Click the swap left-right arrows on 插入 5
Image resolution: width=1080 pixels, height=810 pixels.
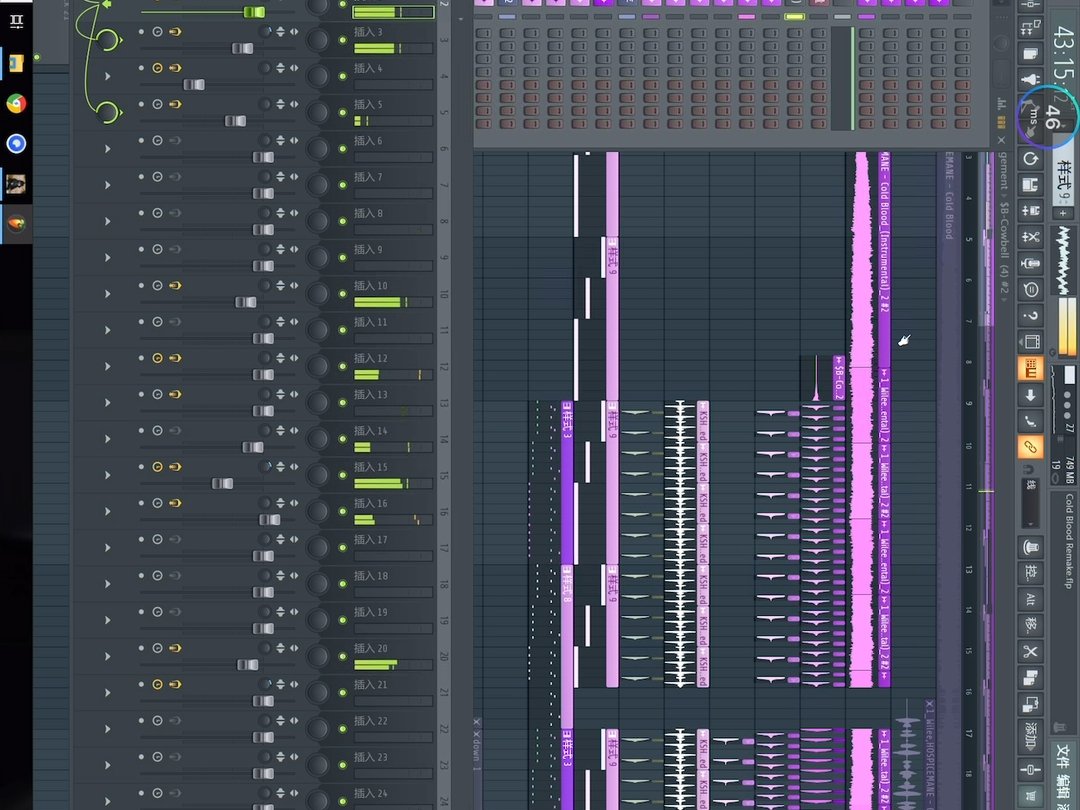(294, 104)
